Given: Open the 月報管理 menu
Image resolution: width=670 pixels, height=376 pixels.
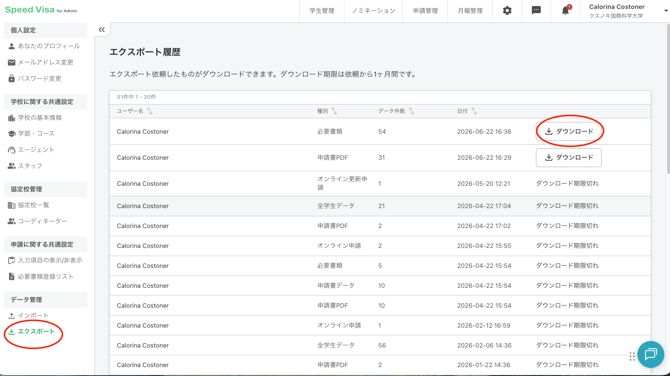Looking at the screenshot, I should 470,11.
